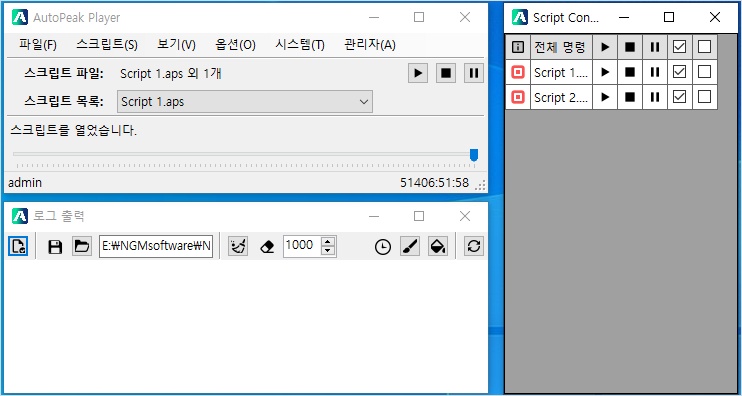Pause all scripts in the 전체 명령 row
This screenshot has width=742, height=396.
click(655, 47)
